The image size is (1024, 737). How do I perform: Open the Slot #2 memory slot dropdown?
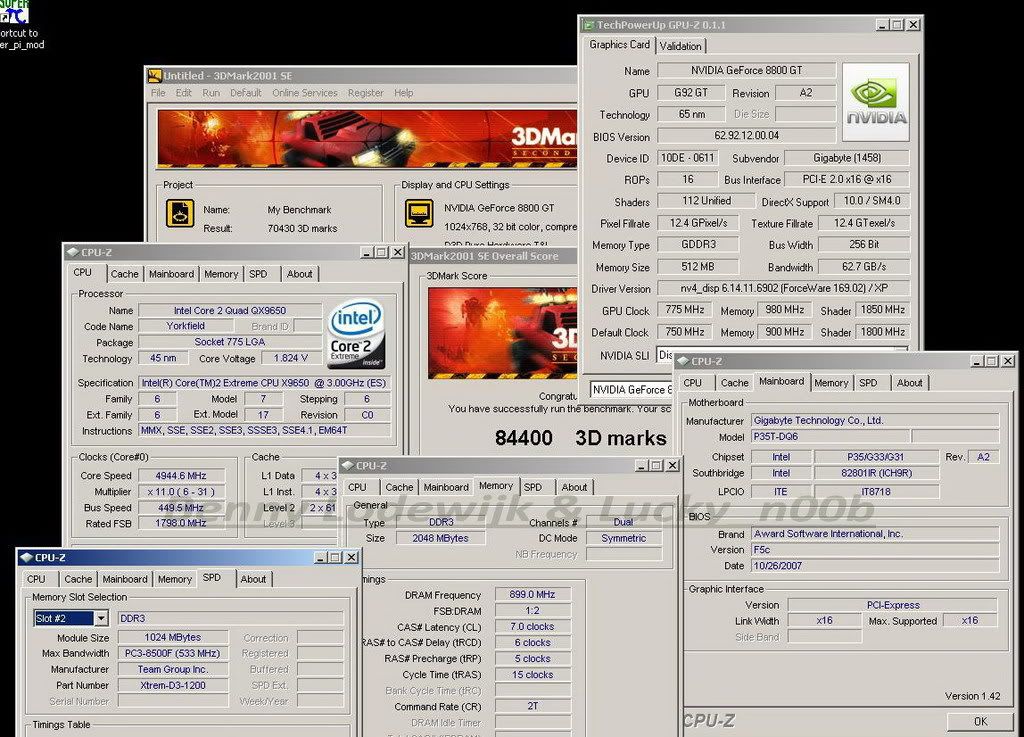pos(100,619)
